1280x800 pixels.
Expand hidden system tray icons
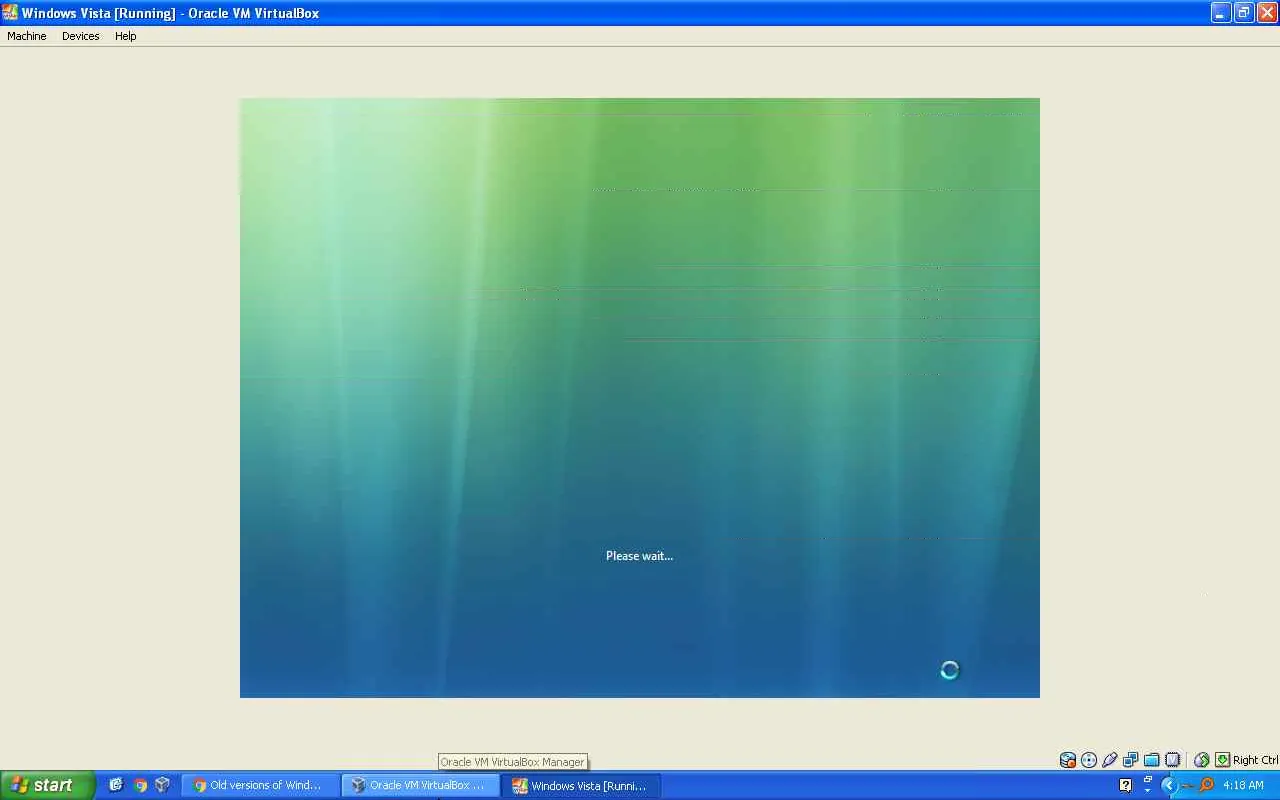click(1168, 785)
